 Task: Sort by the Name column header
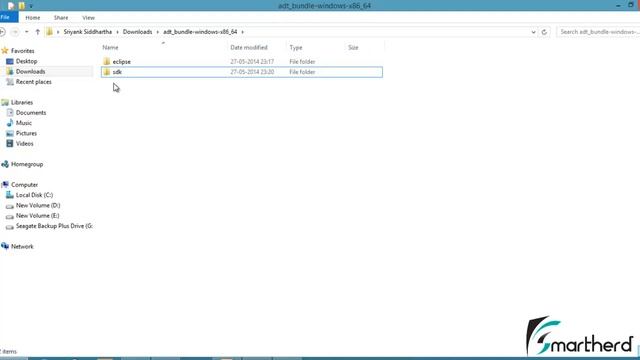click(110, 47)
